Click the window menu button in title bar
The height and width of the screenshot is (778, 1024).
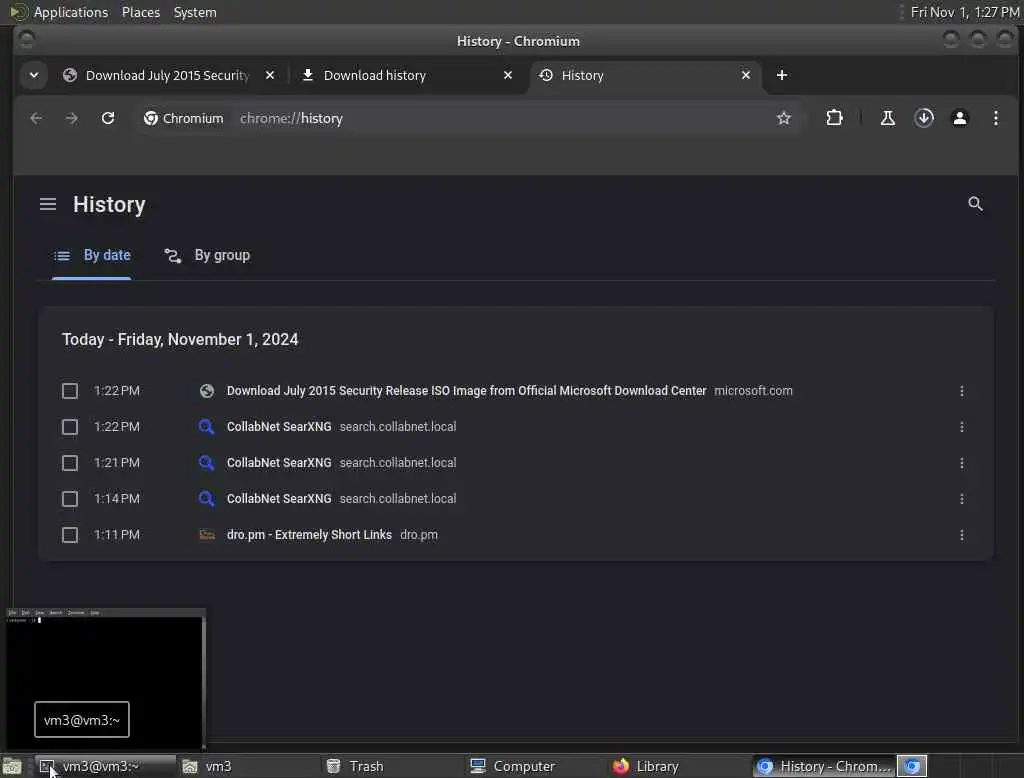click(x=27, y=41)
